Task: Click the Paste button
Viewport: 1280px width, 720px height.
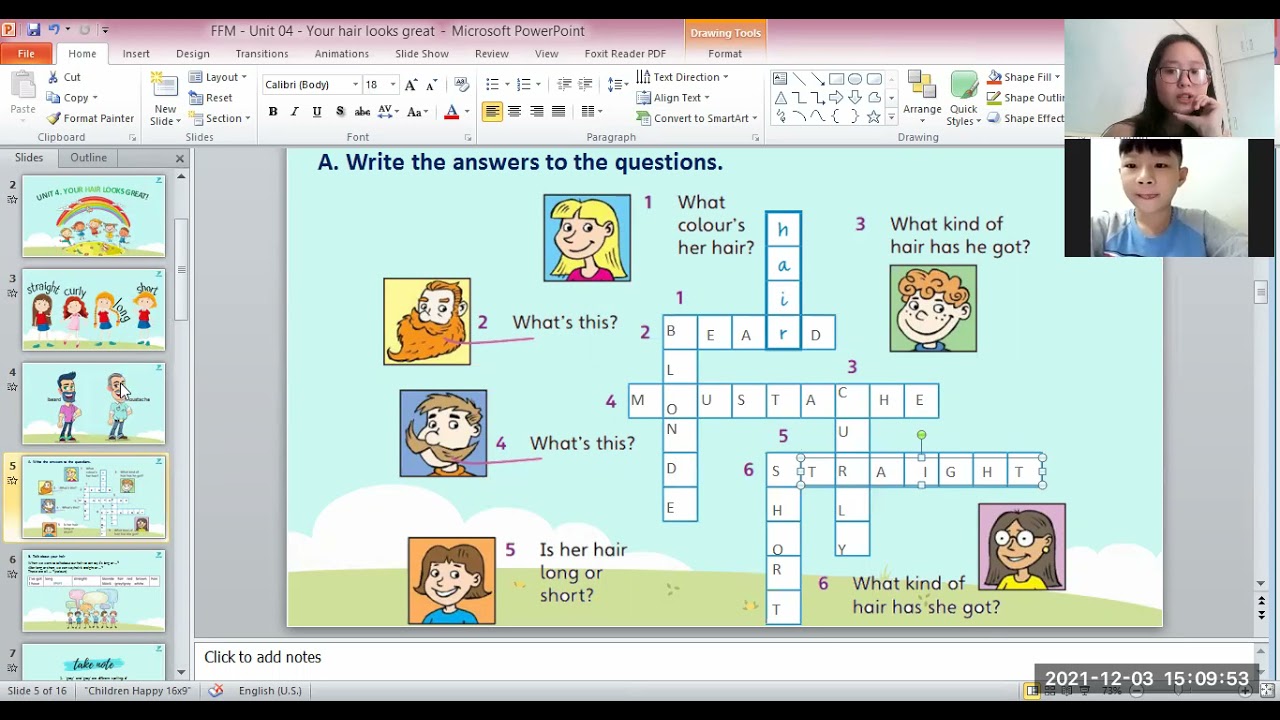Action: point(23,95)
